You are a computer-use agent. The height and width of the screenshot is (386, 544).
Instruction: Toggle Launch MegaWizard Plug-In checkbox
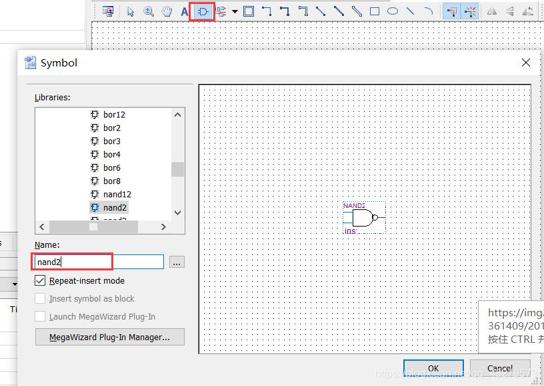40,316
